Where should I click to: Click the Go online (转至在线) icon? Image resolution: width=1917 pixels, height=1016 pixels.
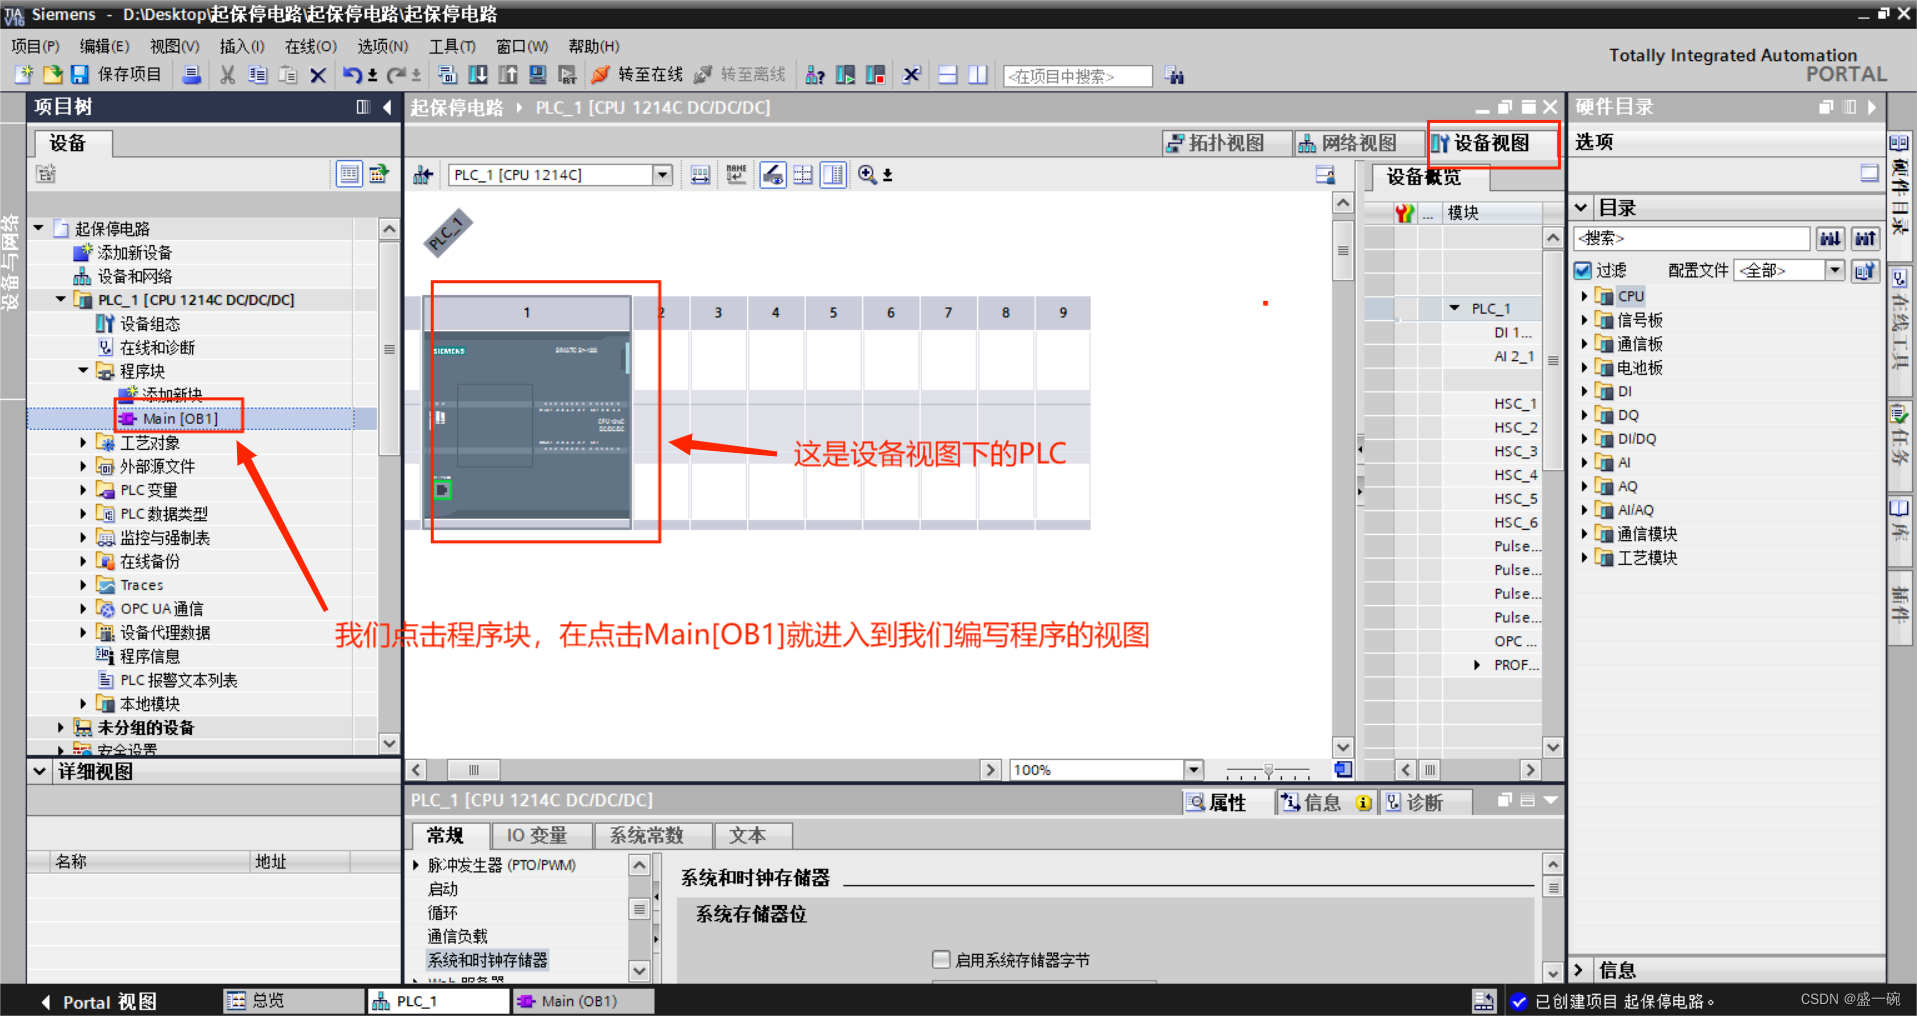(x=601, y=75)
